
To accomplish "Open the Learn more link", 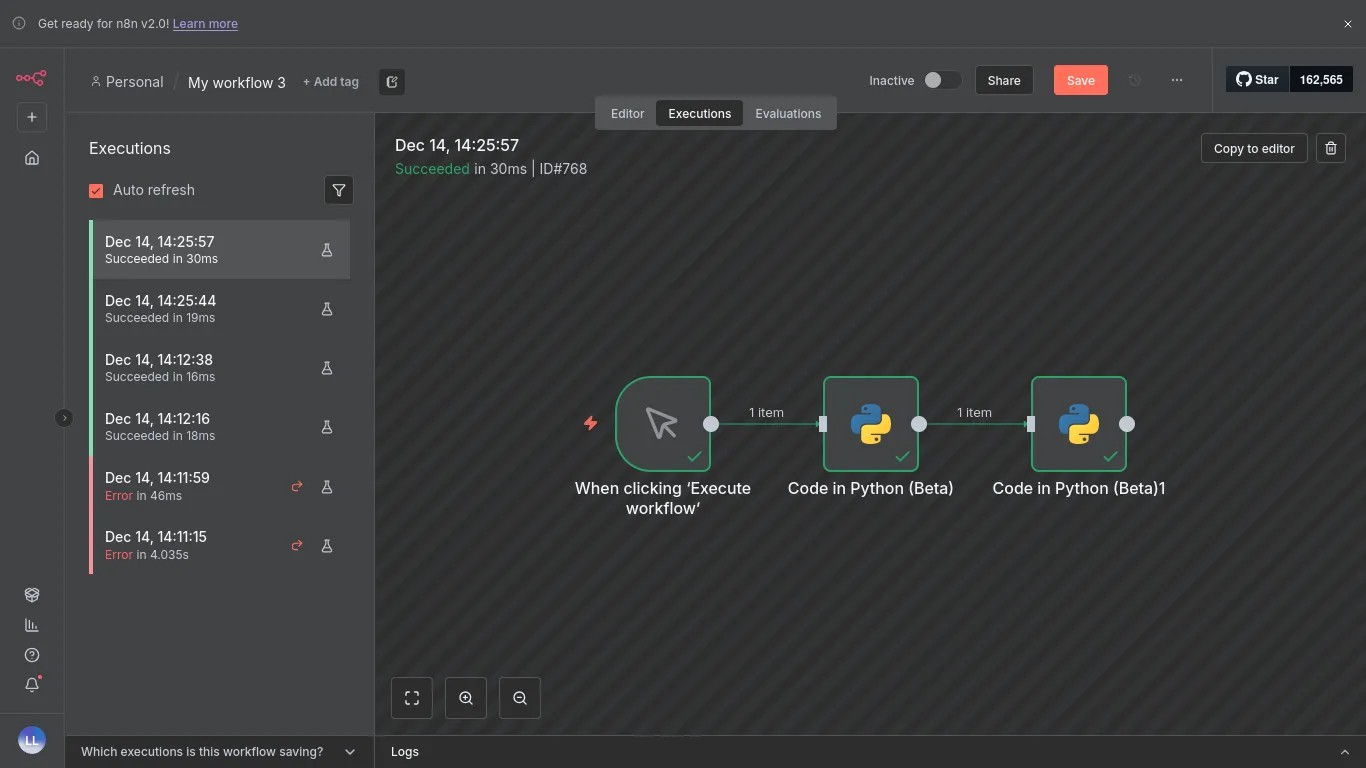I will [x=205, y=23].
